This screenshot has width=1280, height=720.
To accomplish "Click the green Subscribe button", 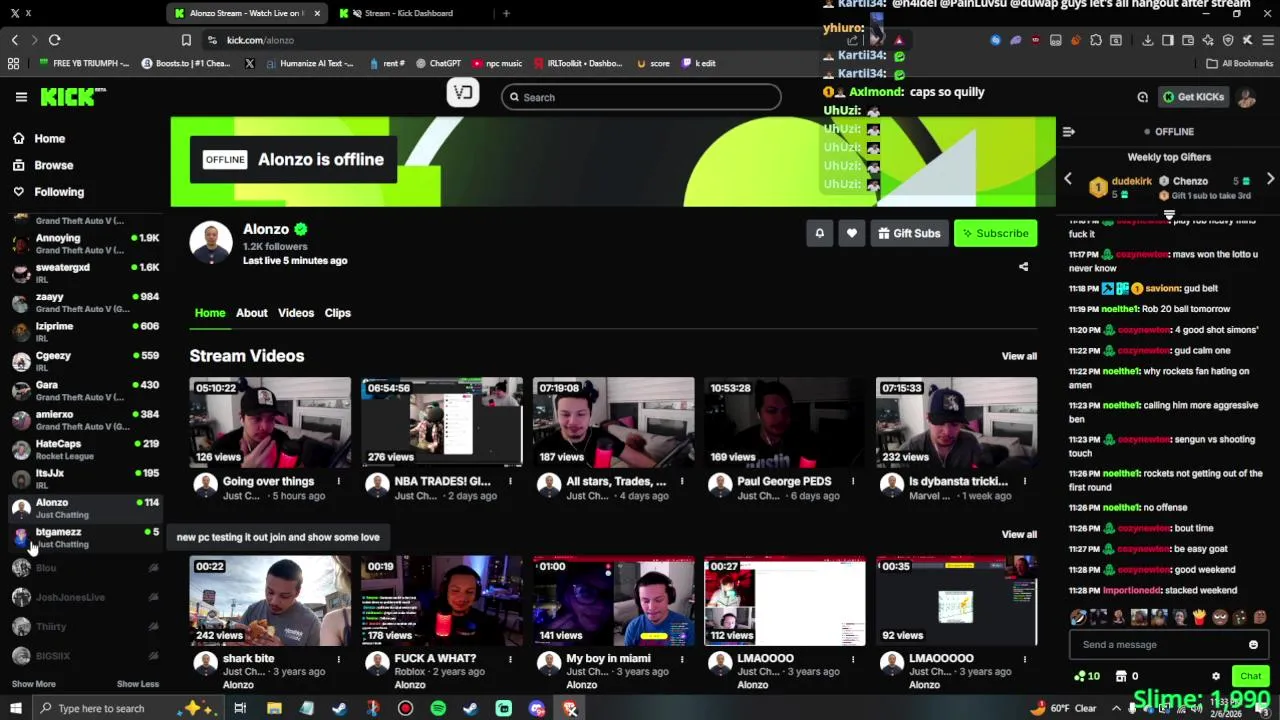I will (x=995, y=233).
